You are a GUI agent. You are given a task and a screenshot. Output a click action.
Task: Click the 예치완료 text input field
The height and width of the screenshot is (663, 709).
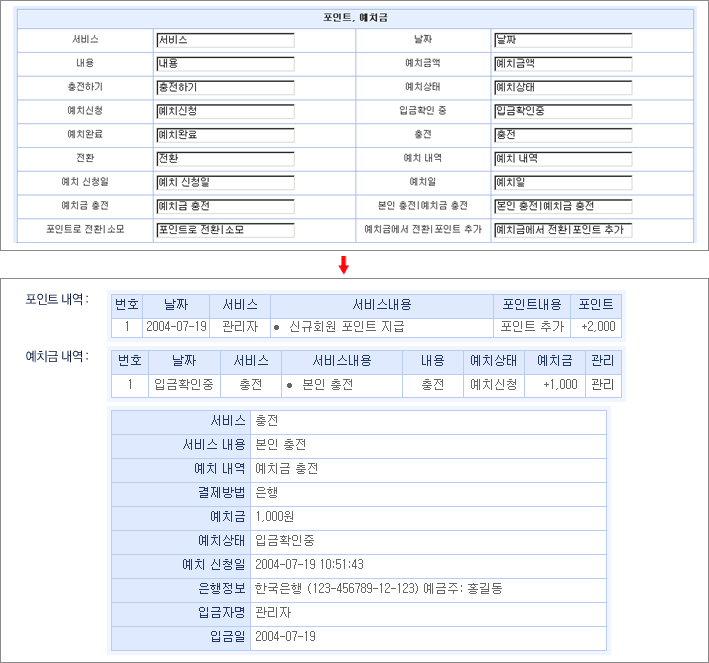pos(225,135)
